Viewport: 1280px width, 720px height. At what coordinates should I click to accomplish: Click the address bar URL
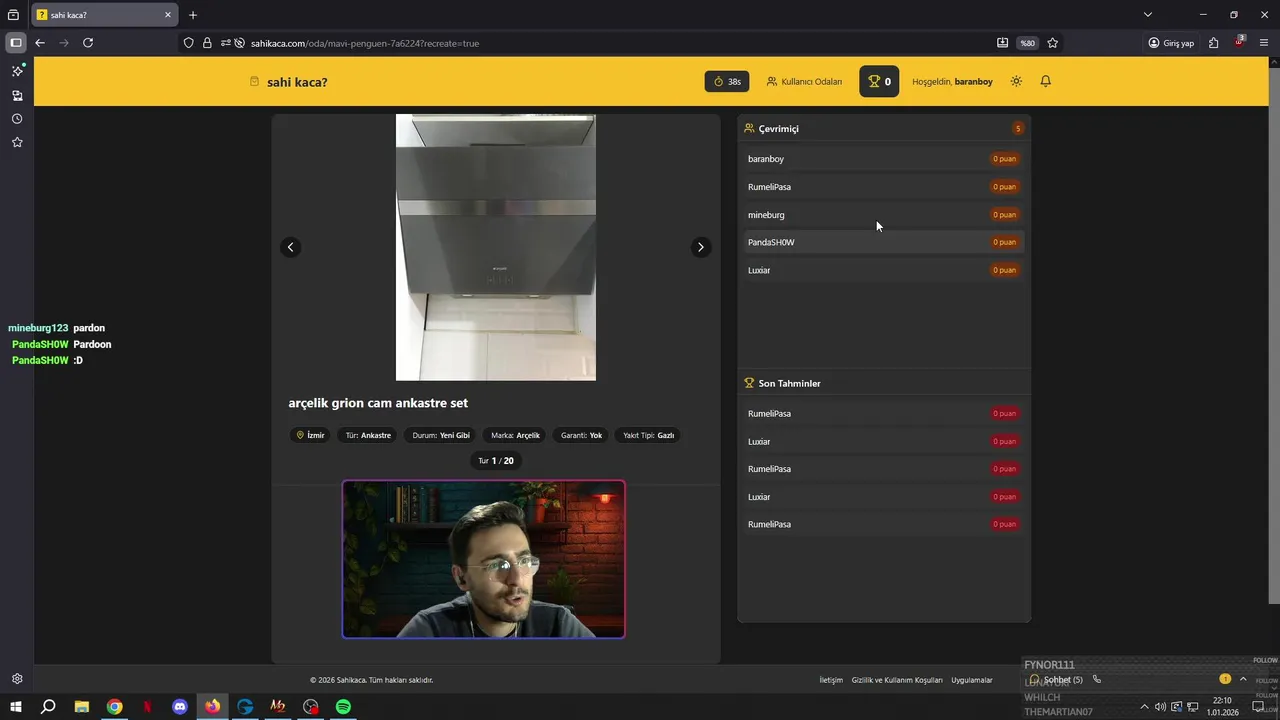coord(365,43)
